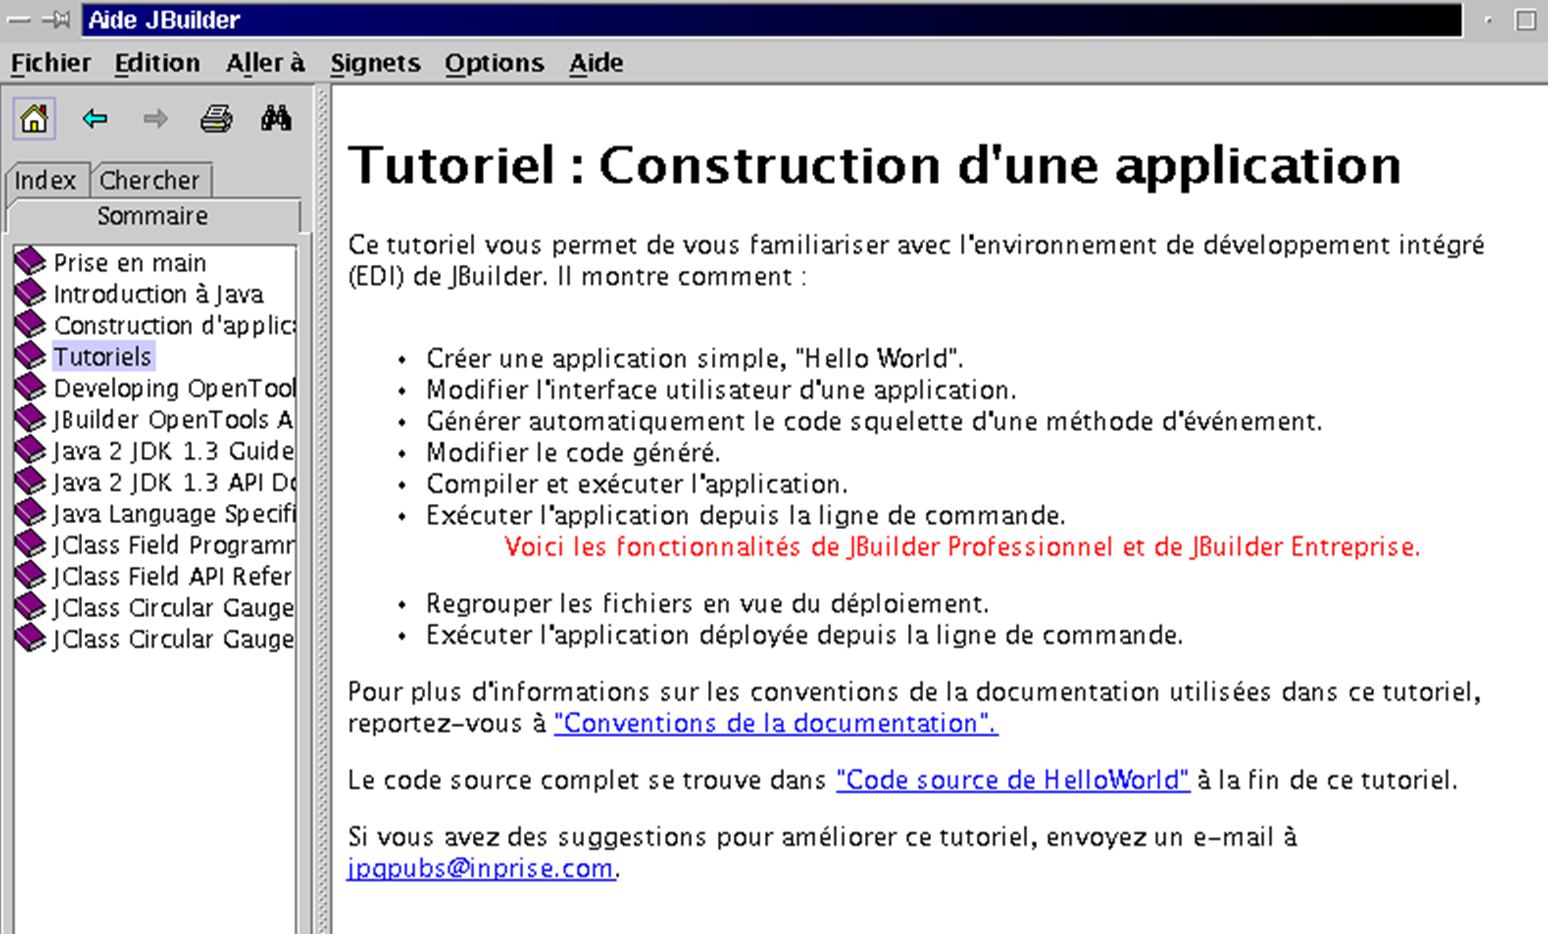Open the Signets menu
The width and height of the screenshot is (1557, 936).
[375, 63]
